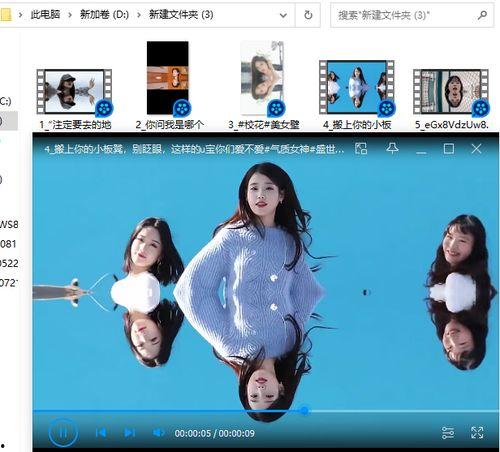Refresh the Explorer folder view
Image resolution: width=500 pixels, height=452 pixels.
click(308, 15)
